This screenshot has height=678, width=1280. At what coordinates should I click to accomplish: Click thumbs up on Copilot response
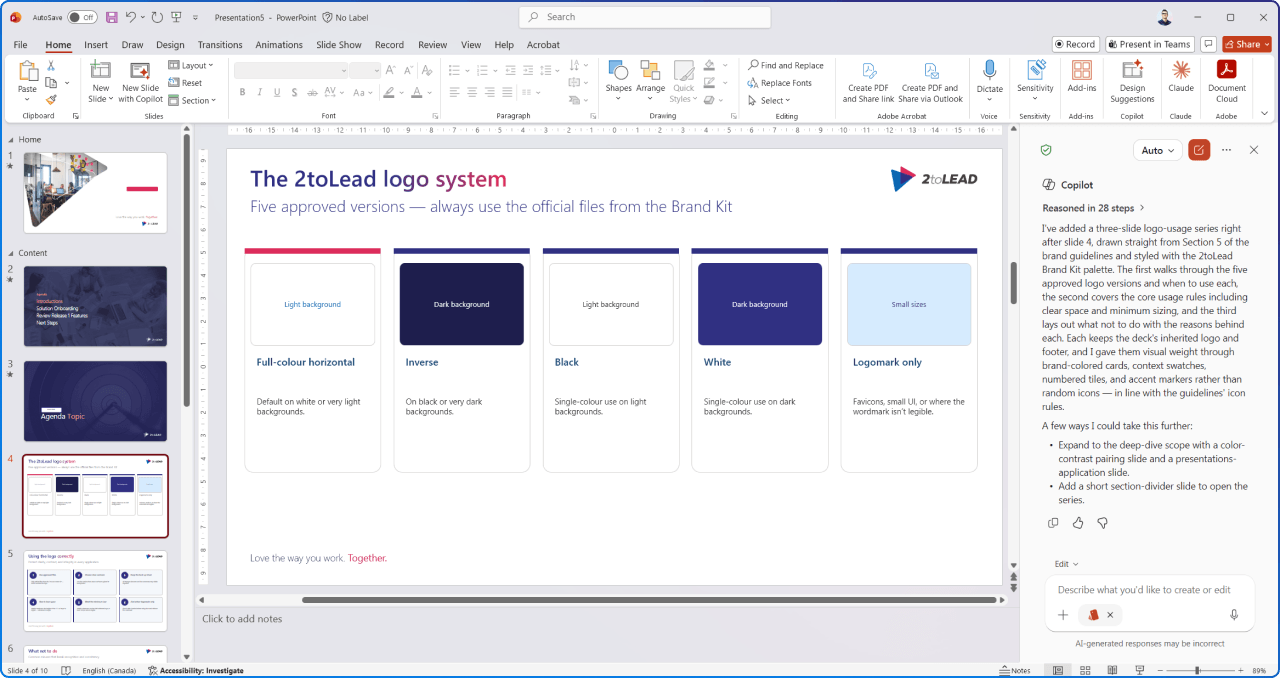1078,523
